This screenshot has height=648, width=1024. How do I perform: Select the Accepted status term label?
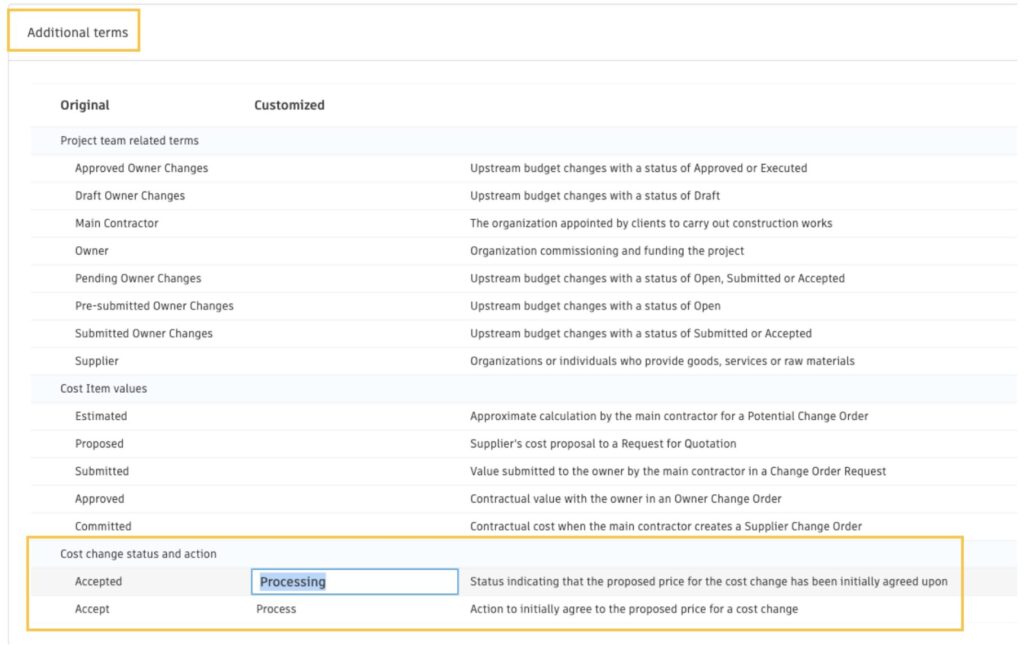pyautogui.click(x=98, y=582)
